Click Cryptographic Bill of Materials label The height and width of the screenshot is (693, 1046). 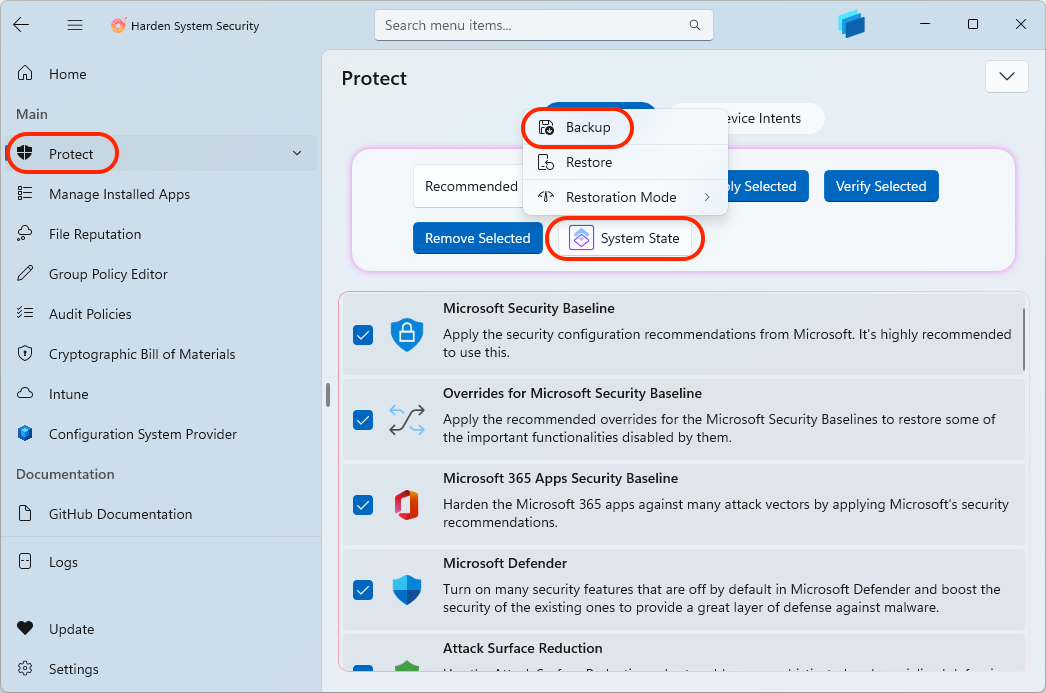pyautogui.click(x=142, y=354)
